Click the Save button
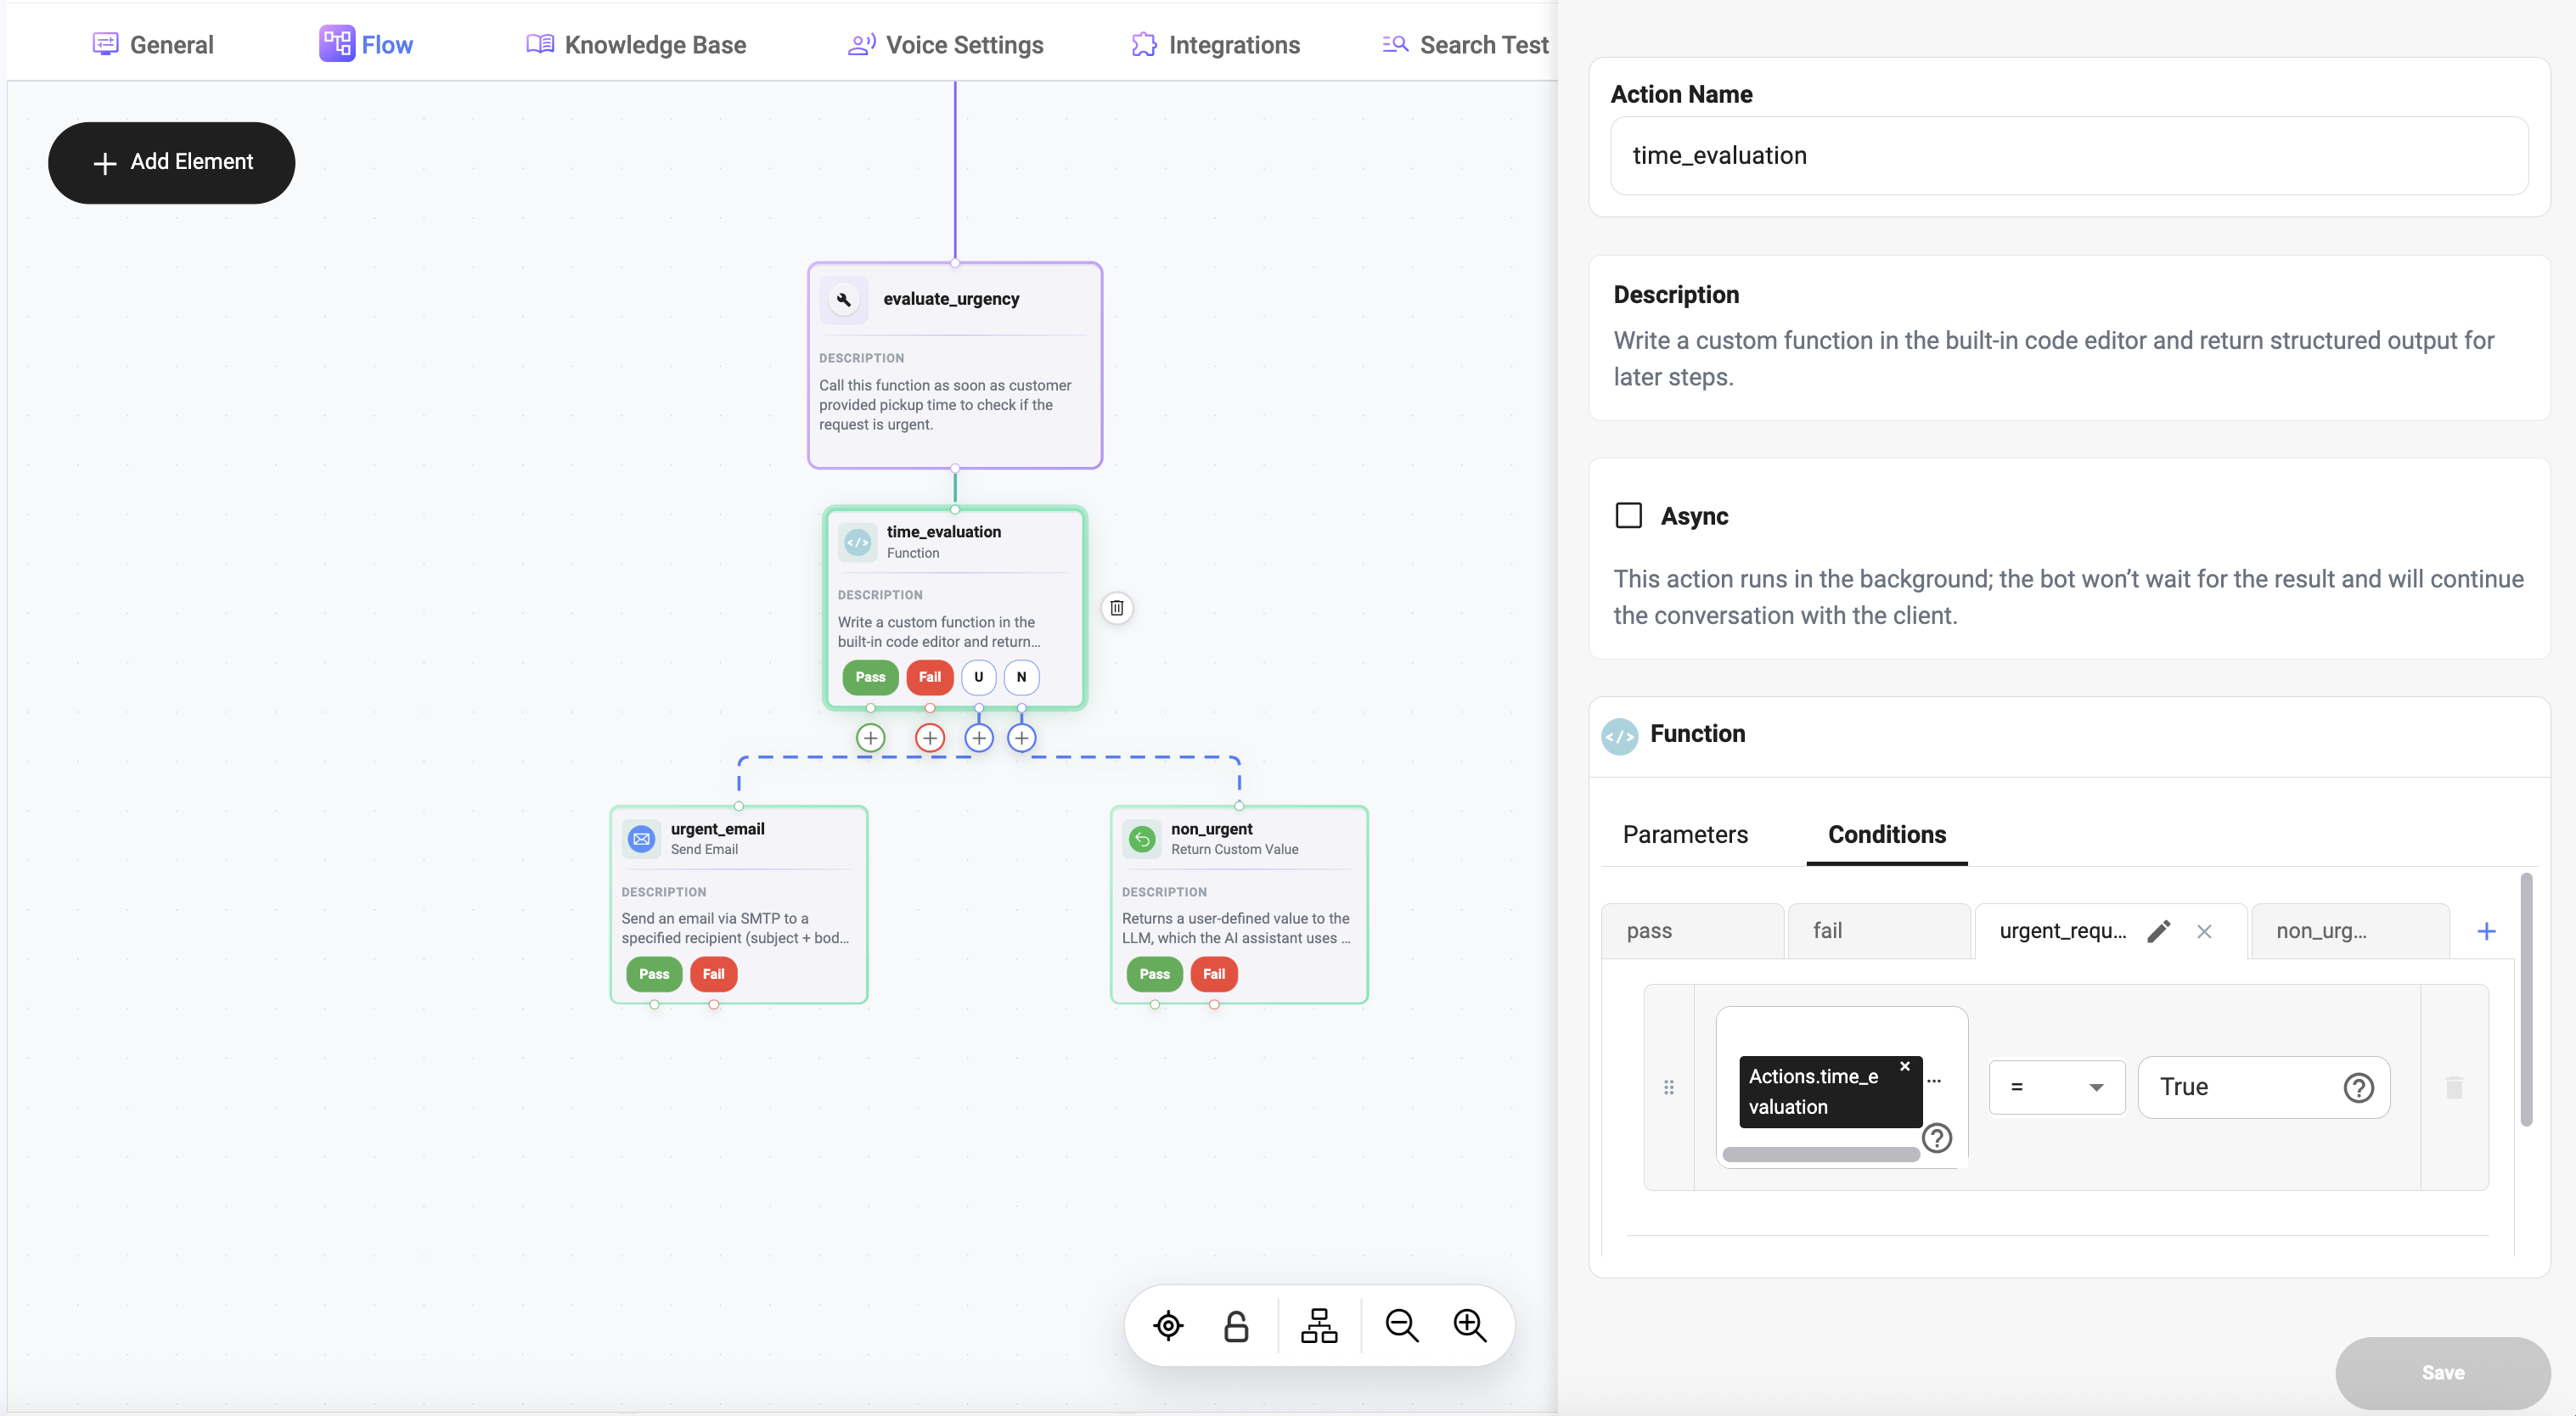Screen dimensions: 2576x1416 tap(2441, 1372)
